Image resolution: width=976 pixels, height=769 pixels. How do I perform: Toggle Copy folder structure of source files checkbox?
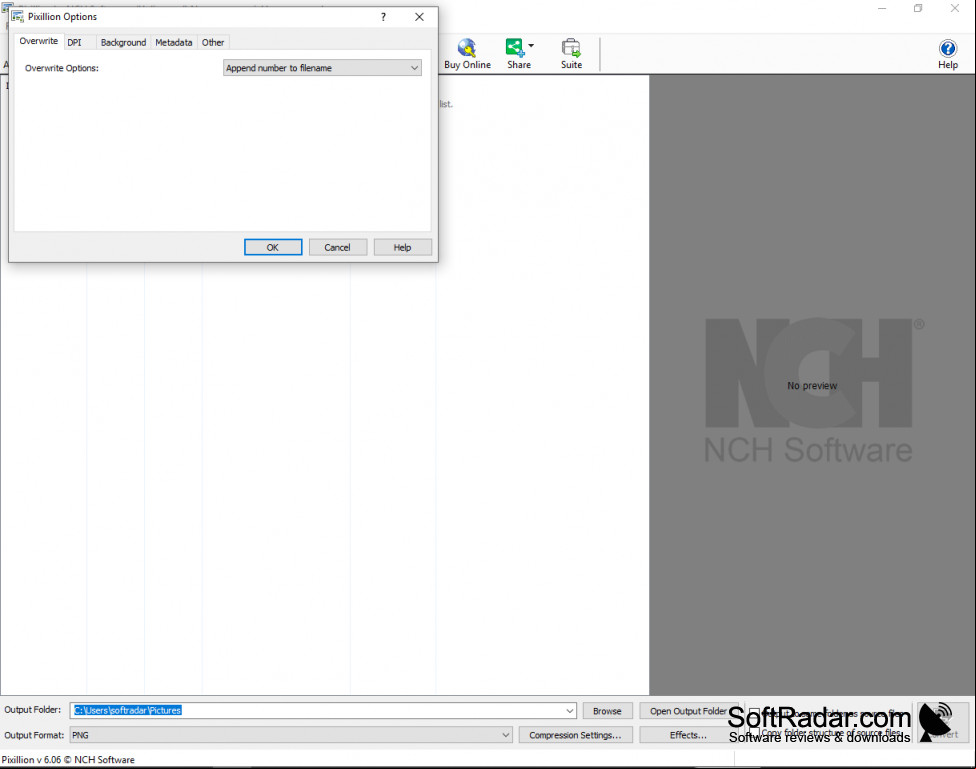click(x=754, y=734)
